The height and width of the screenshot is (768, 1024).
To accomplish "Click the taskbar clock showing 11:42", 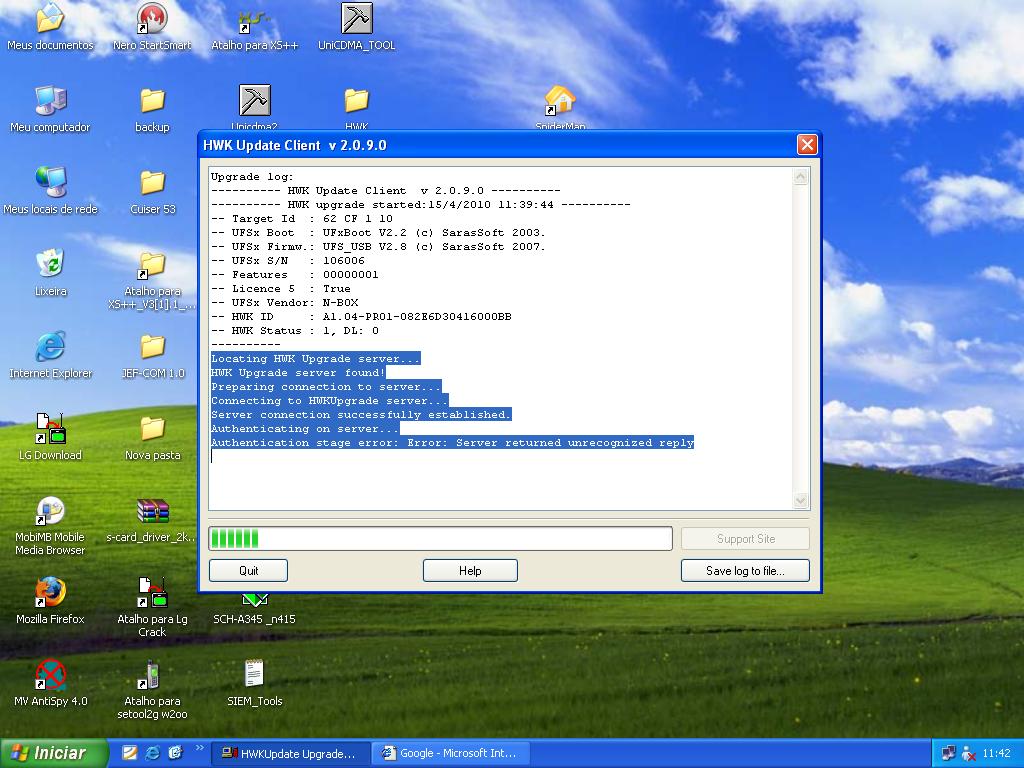I will [997, 753].
